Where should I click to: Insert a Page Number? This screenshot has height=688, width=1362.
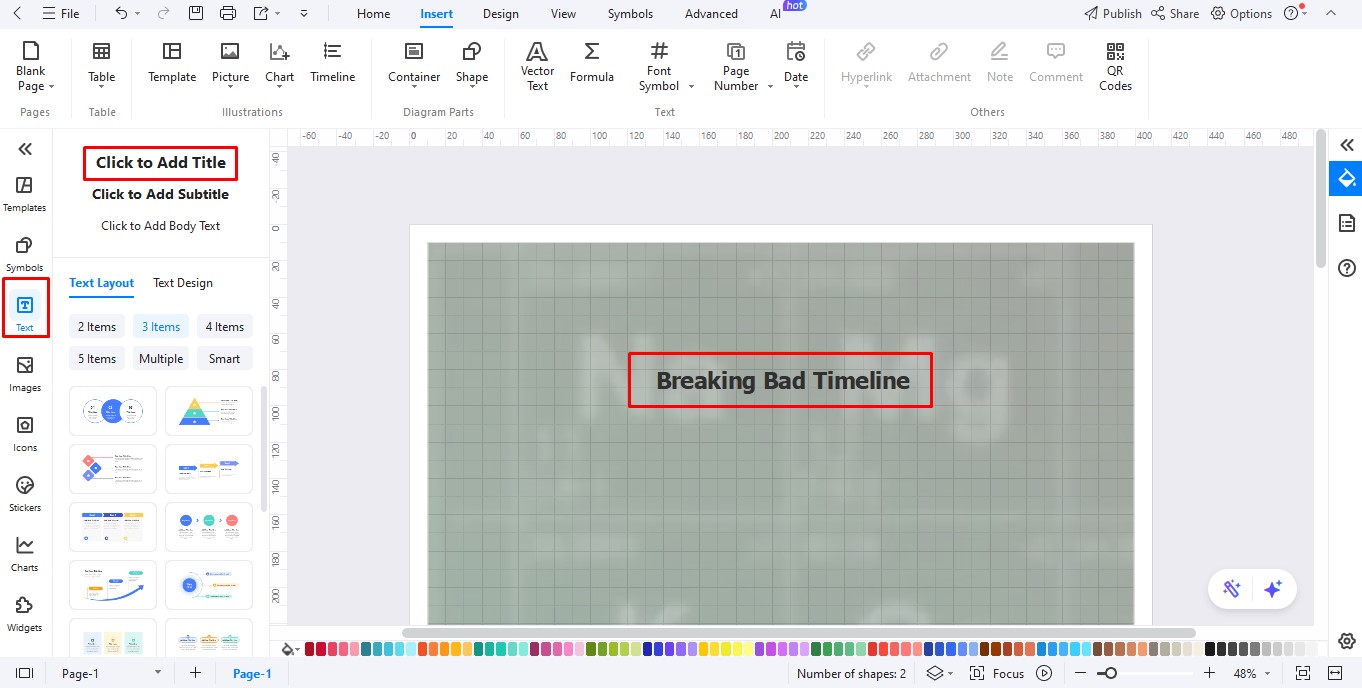tap(736, 66)
